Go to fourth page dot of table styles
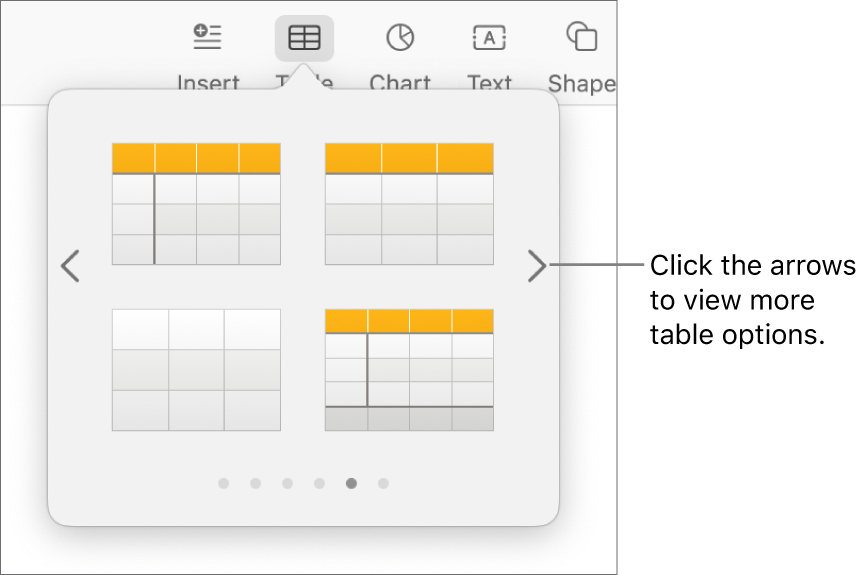The height and width of the screenshot is (575, 865). pyautogui.click(x=319, y=484)
